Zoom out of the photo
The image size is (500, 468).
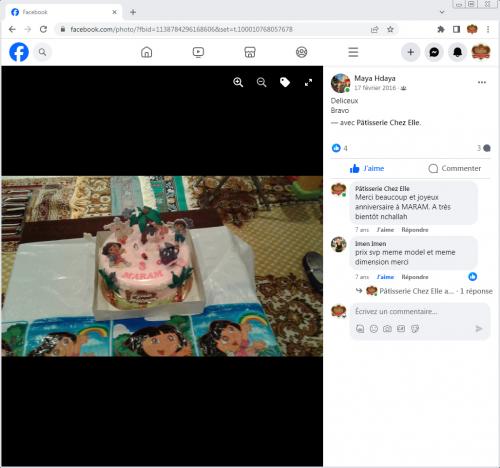pyautogui.click(x=262, y=82)
